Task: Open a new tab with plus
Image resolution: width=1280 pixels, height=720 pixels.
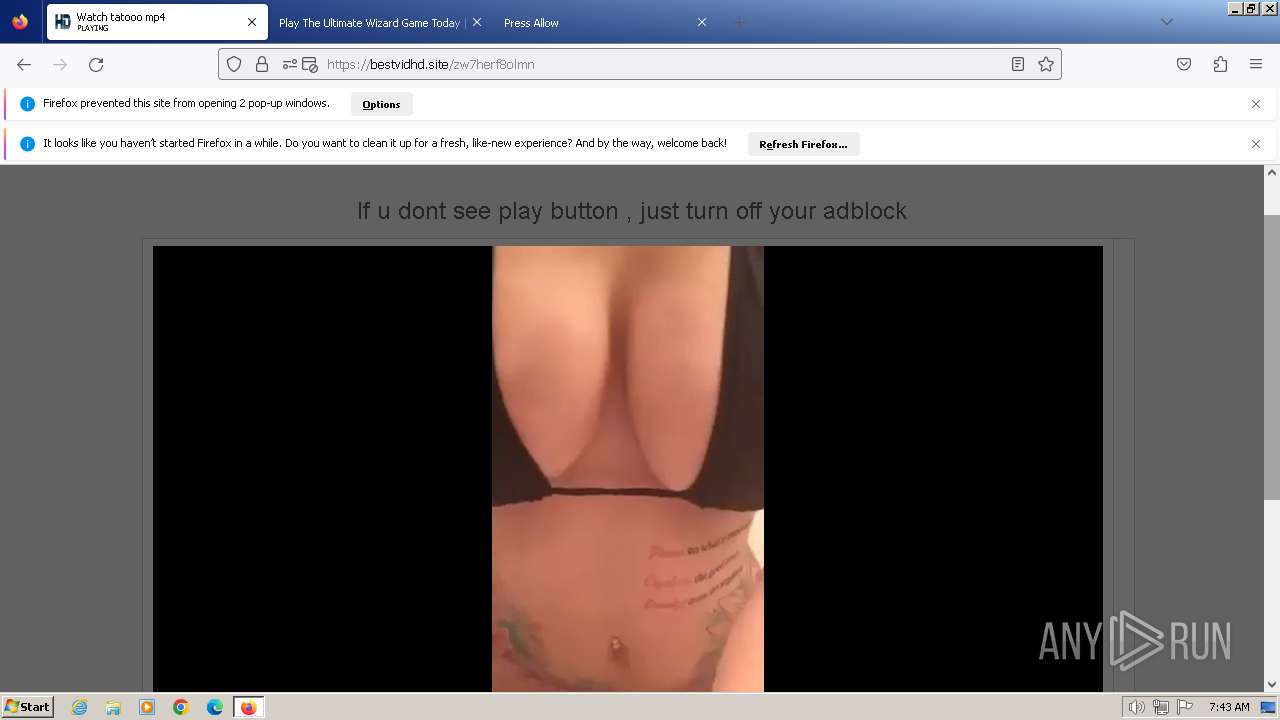Action: 739,22
